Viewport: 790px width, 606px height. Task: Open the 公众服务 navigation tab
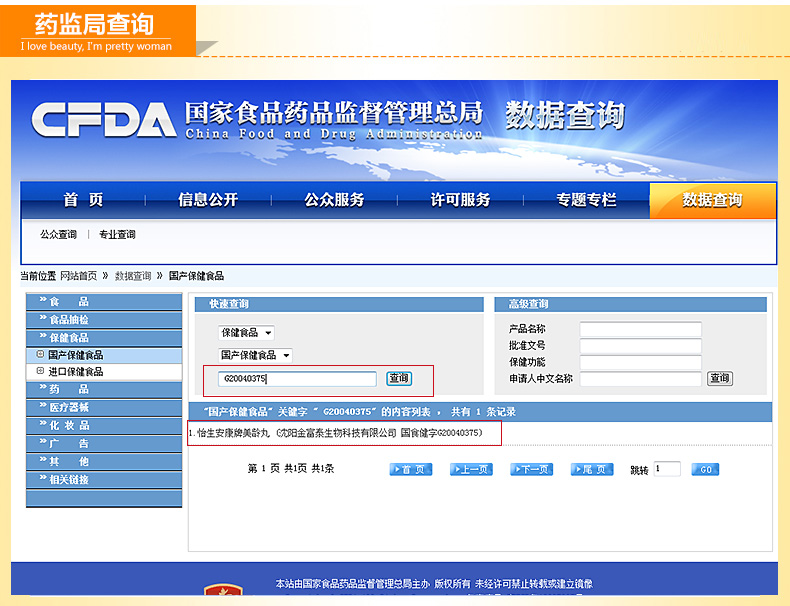click(x=334, y=200)
